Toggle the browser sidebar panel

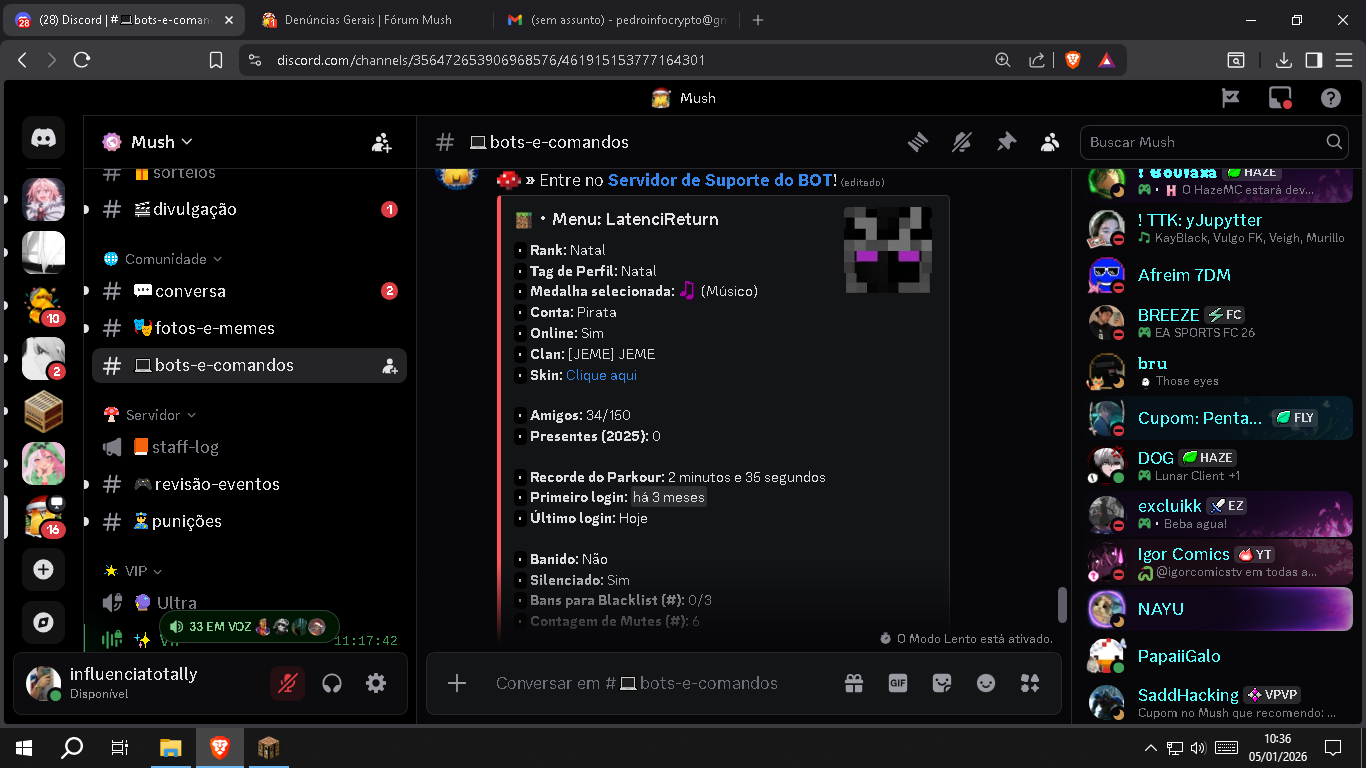(1314, 60)
